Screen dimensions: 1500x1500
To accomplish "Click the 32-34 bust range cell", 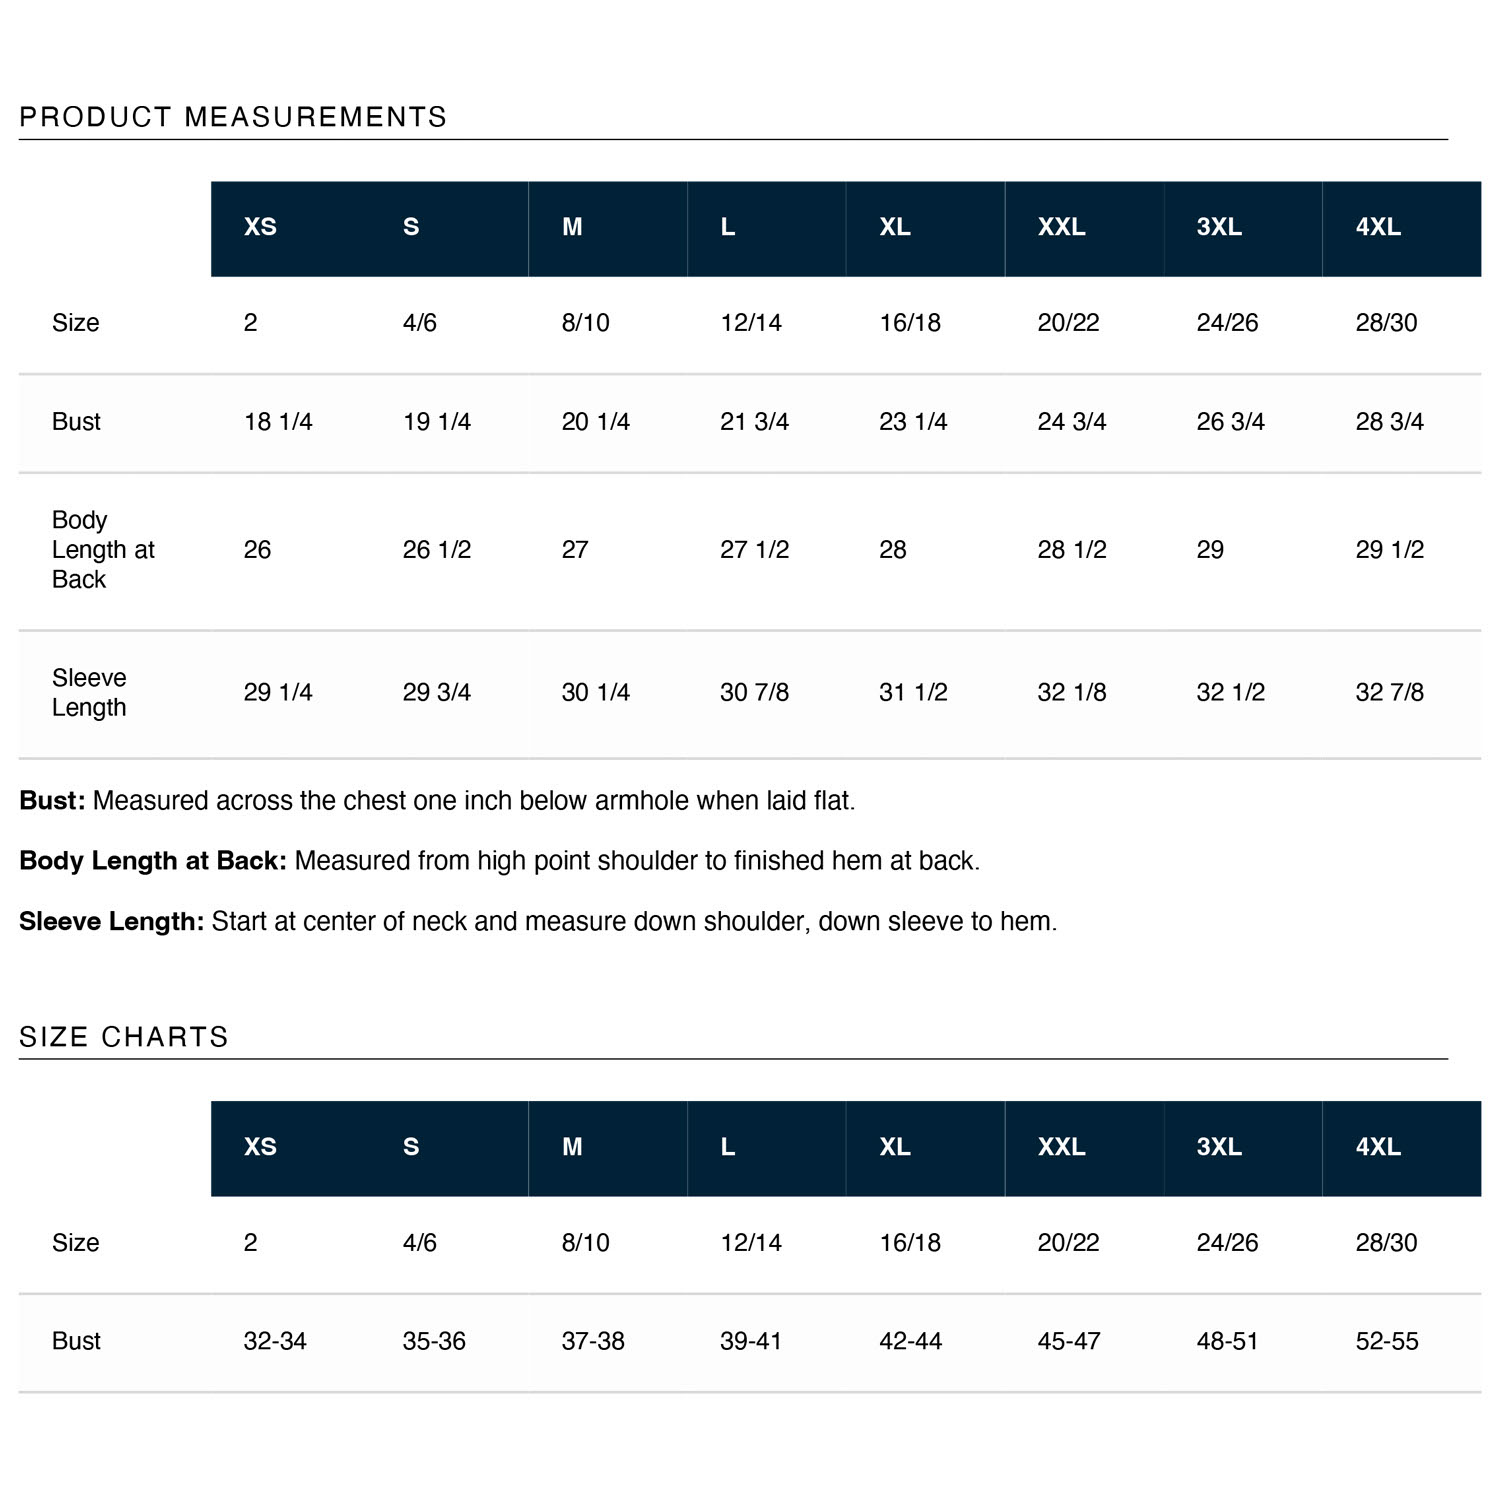I will [x=275, y=1341].
